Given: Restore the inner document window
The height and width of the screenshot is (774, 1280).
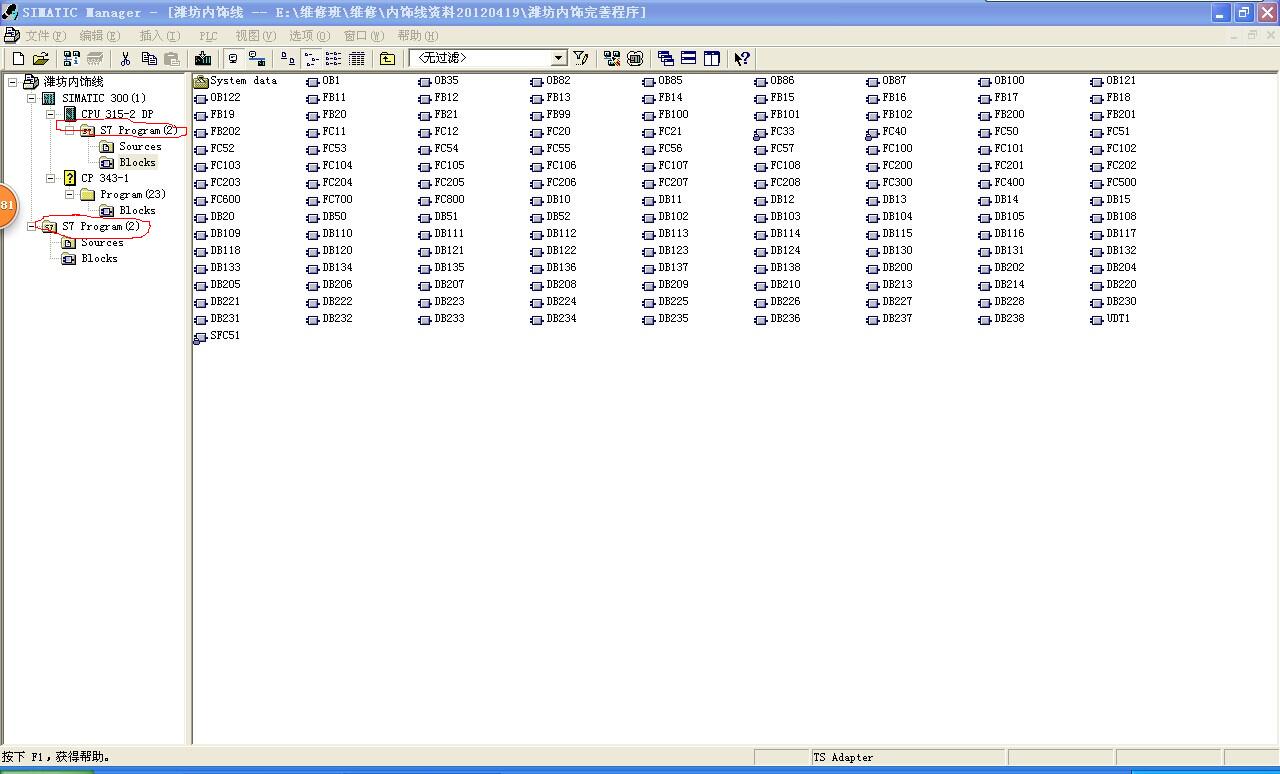Looking at the screenshot, I should [x=1250, y=35].
